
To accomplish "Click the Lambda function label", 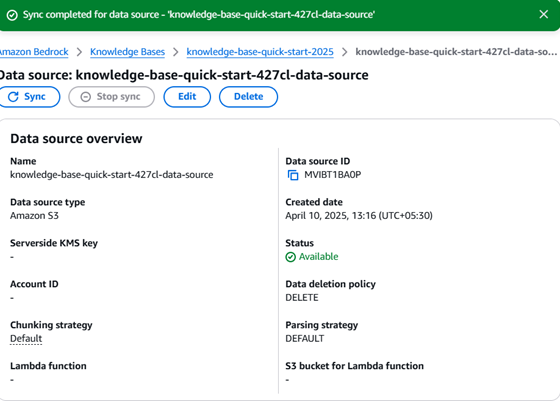I will 48,366.
